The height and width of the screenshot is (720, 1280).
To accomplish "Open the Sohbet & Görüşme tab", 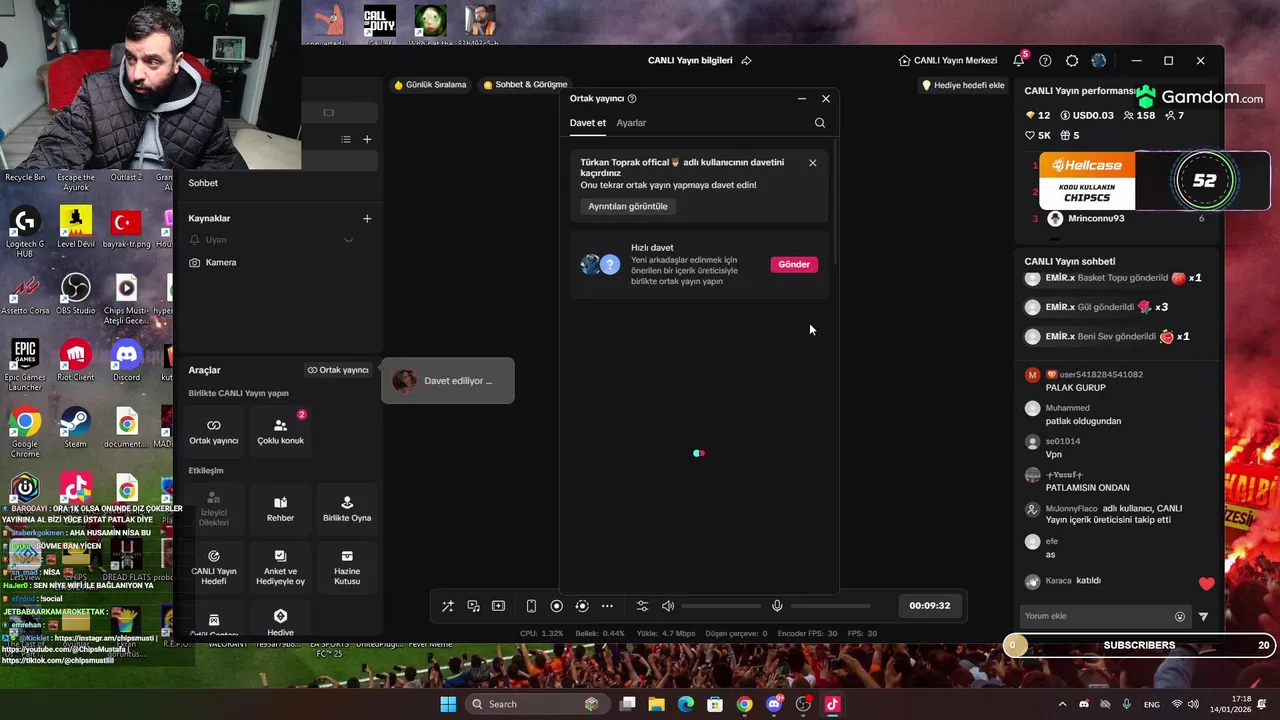I will (525, 85).
